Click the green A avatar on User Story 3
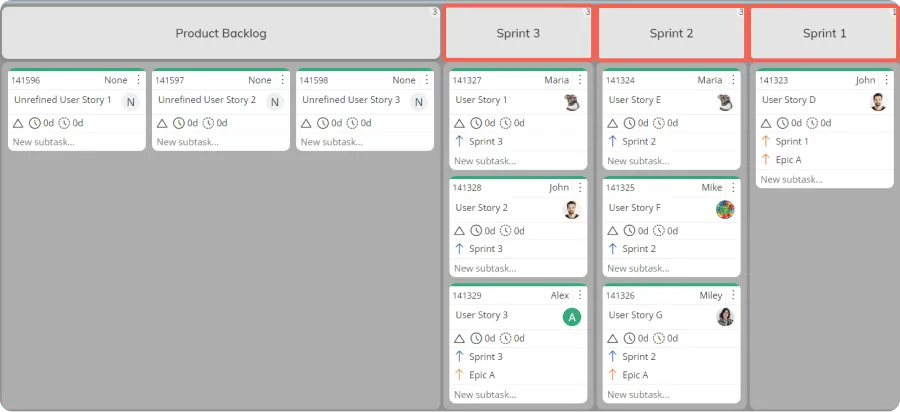The height and width of the screenshot is (412, 900). (572, 317)
